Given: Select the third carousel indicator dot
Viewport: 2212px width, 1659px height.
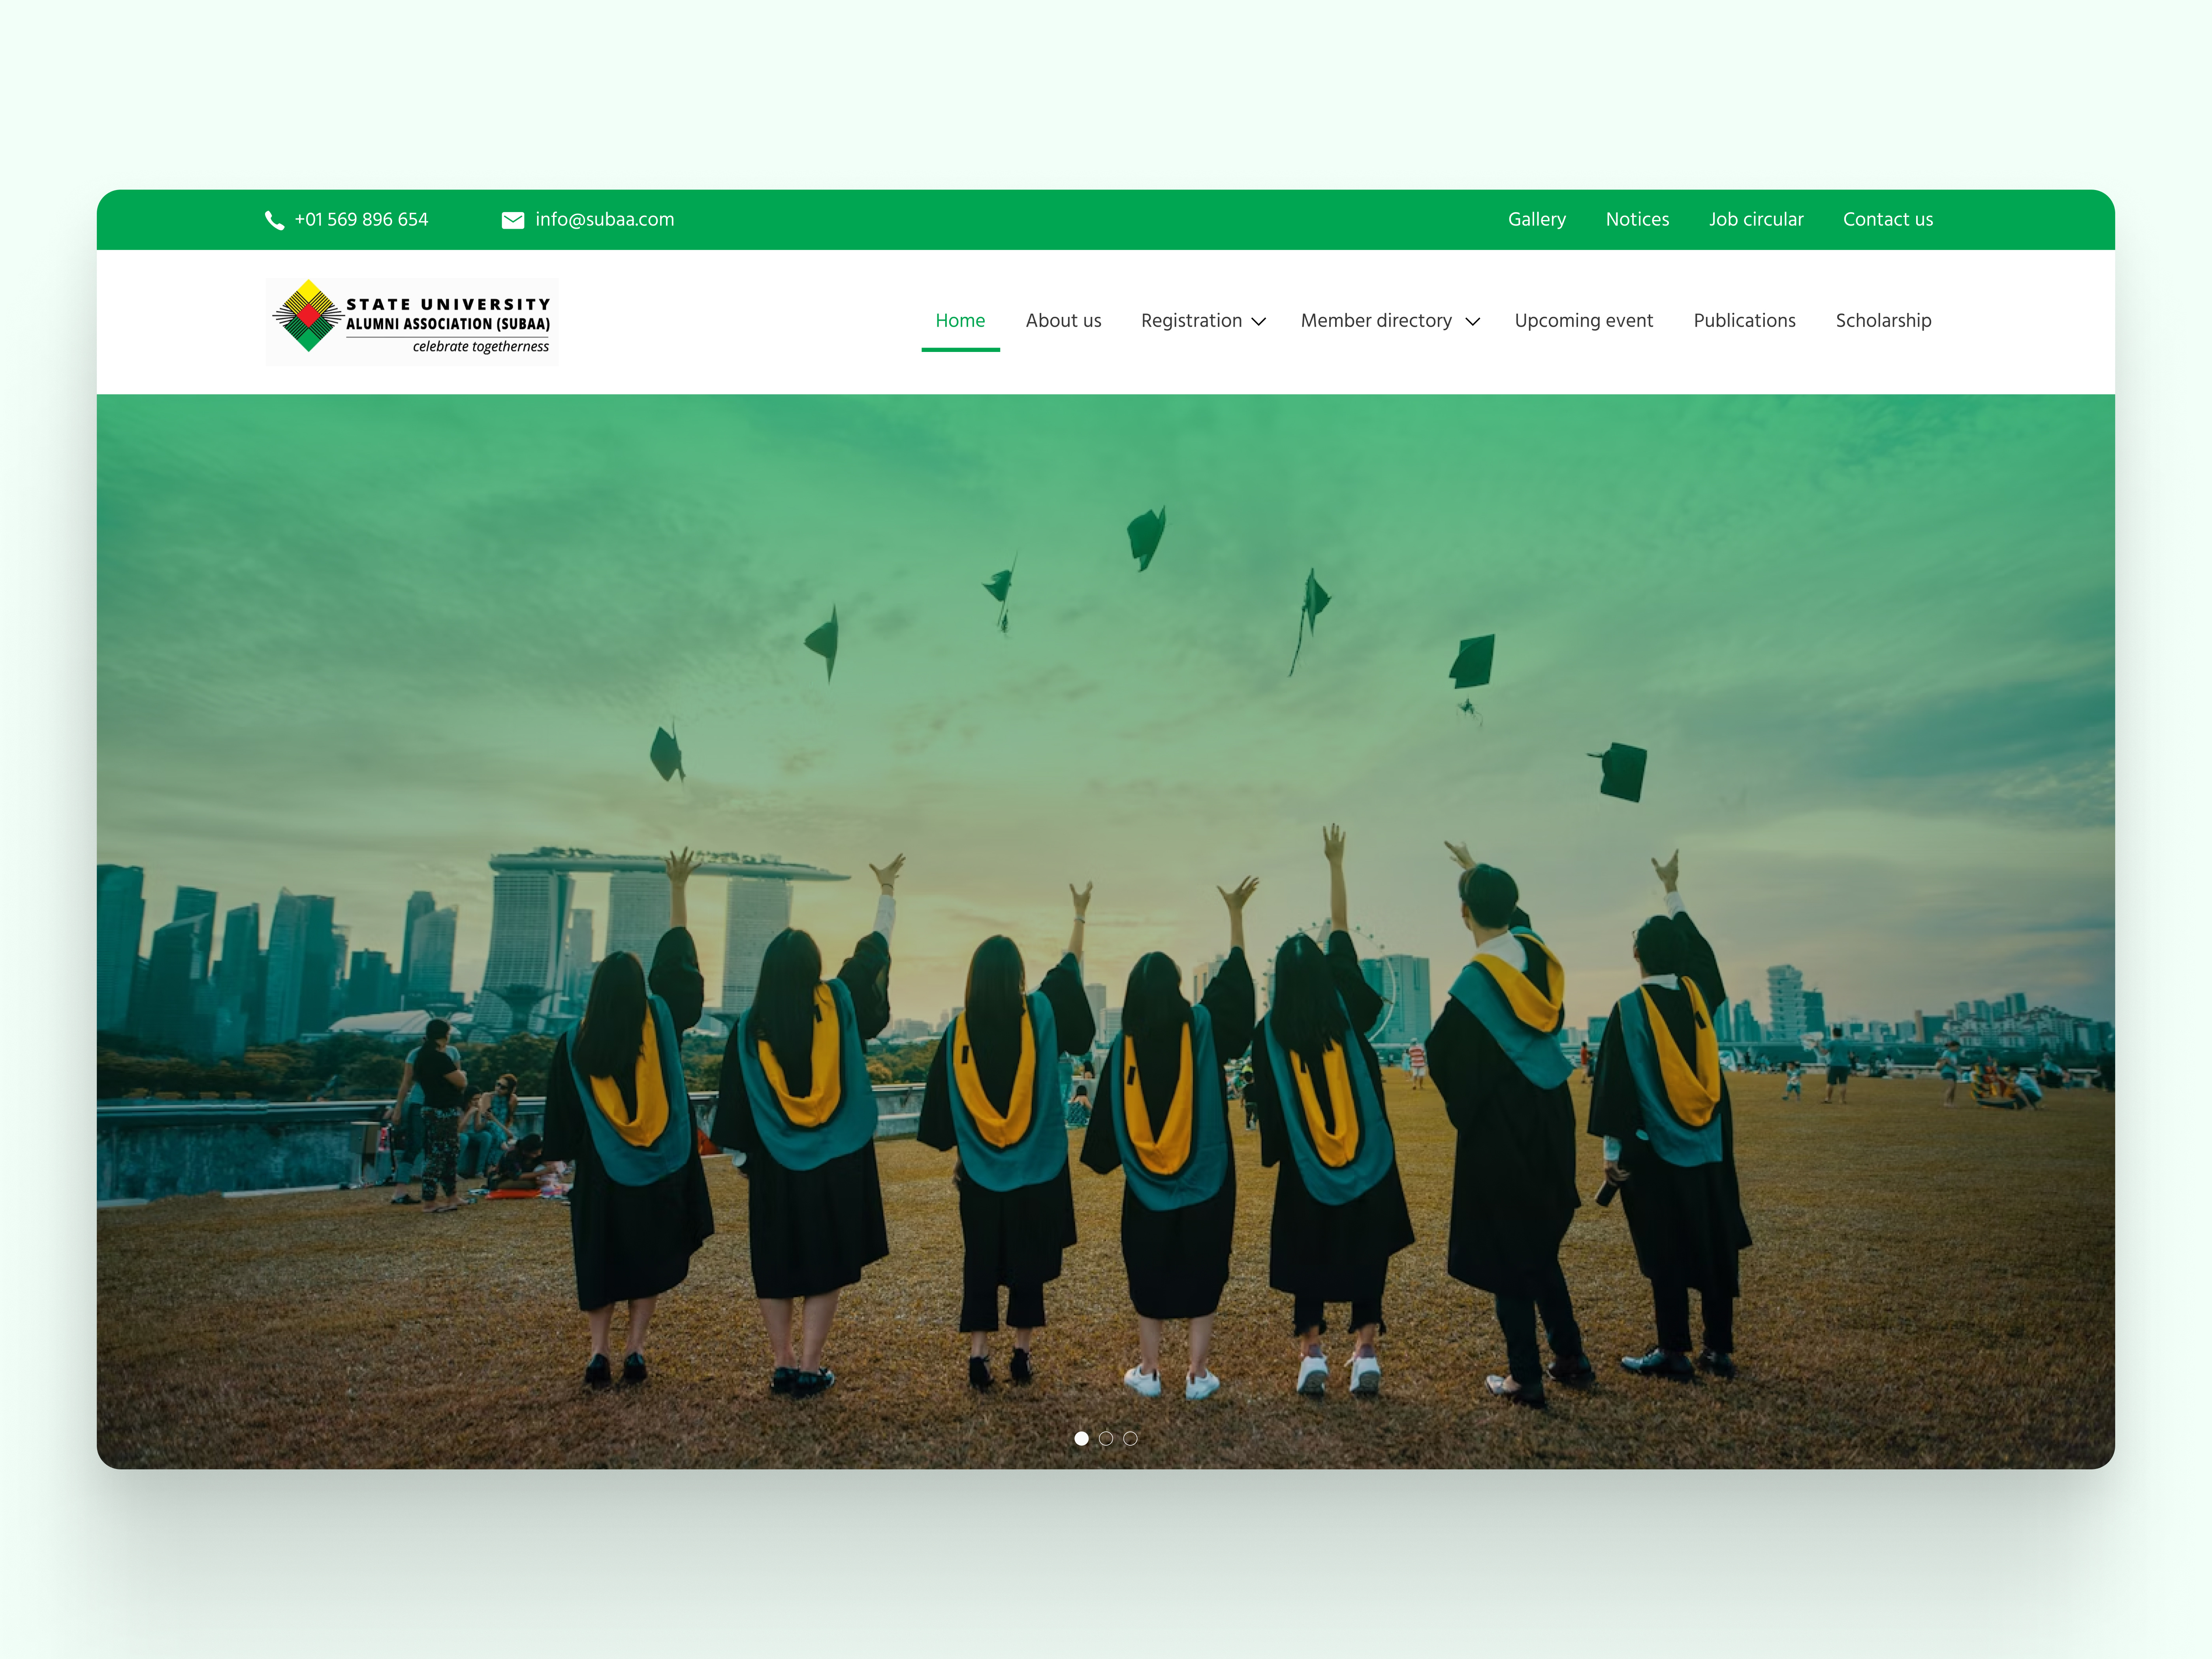Looking at the screenshot, I should pos(1130,1438).
